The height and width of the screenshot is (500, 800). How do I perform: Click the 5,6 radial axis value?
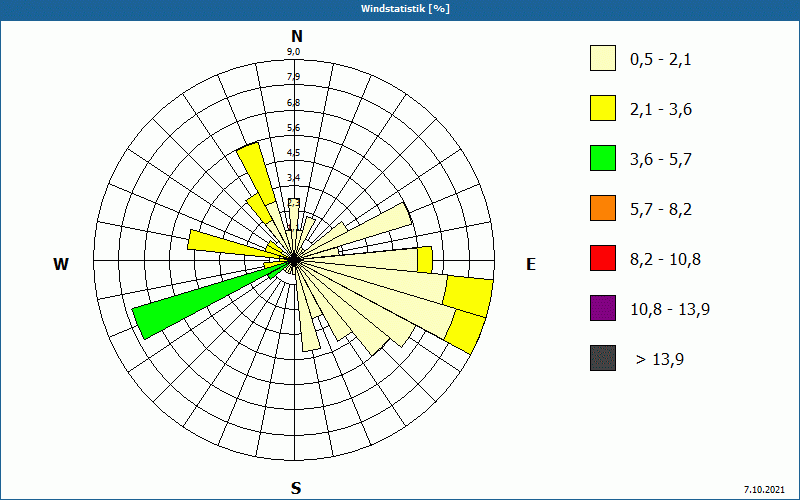click(293, 128)
